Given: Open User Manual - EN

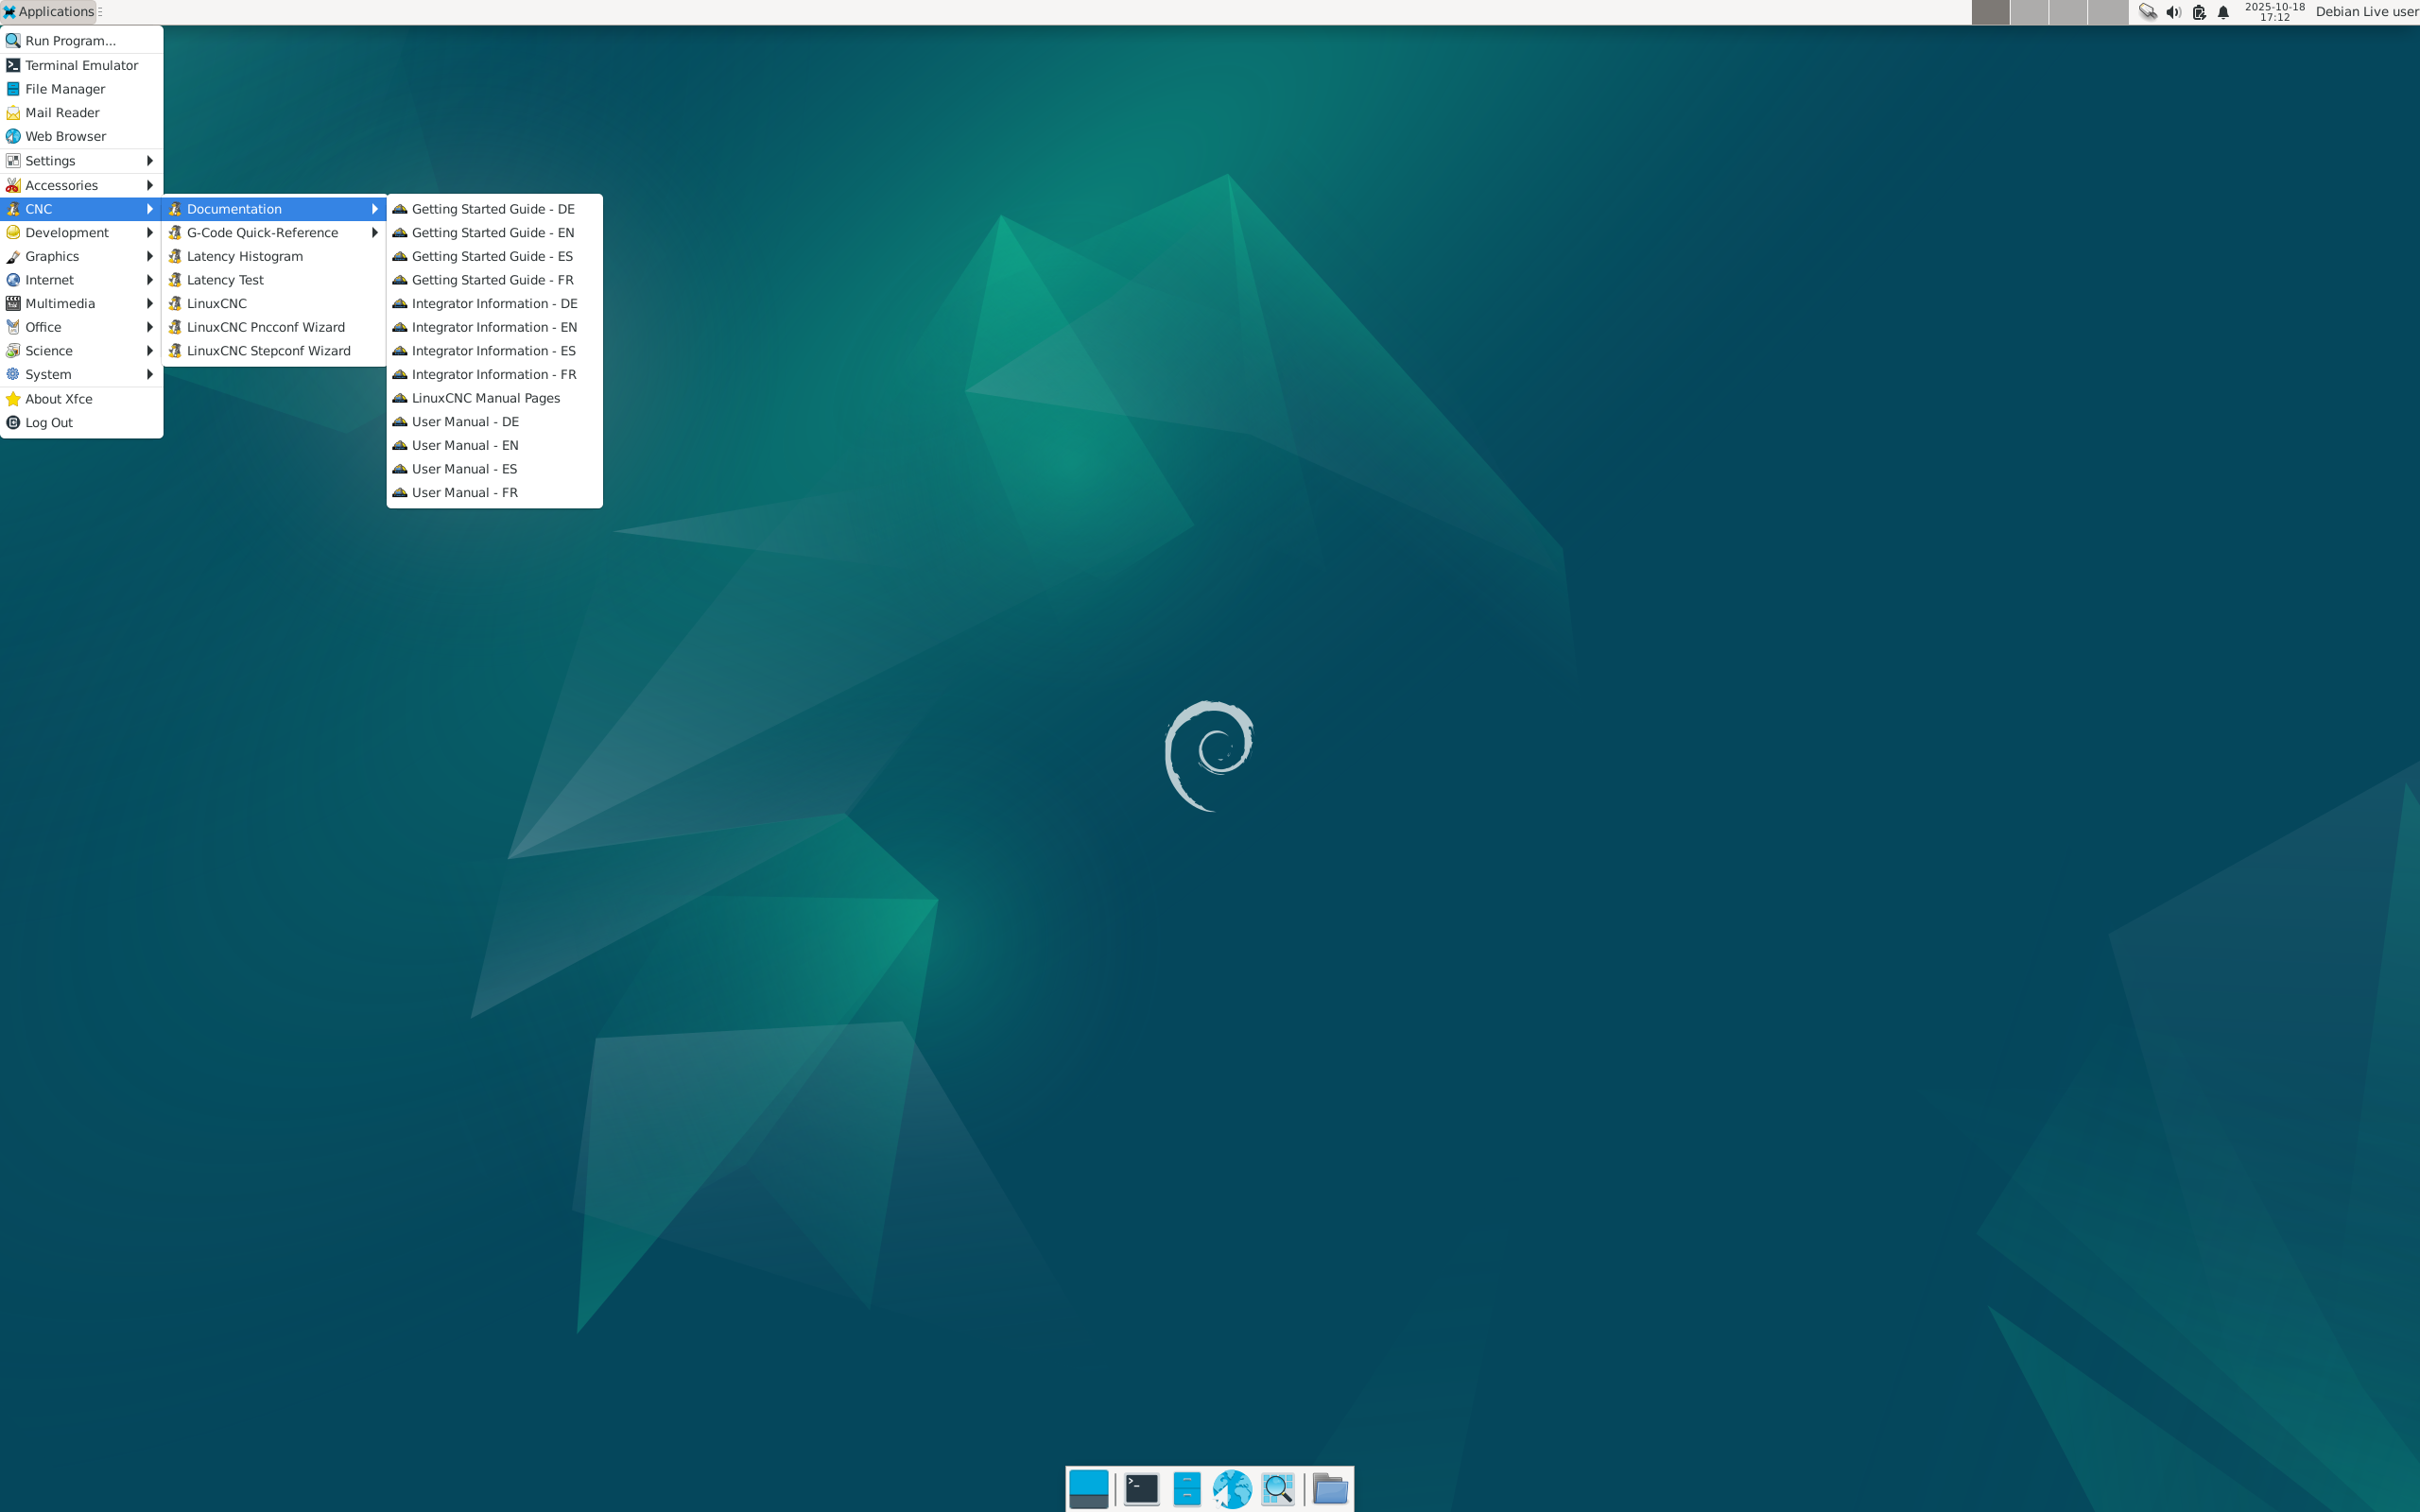Looking at the screenshot, I should 495,445.
